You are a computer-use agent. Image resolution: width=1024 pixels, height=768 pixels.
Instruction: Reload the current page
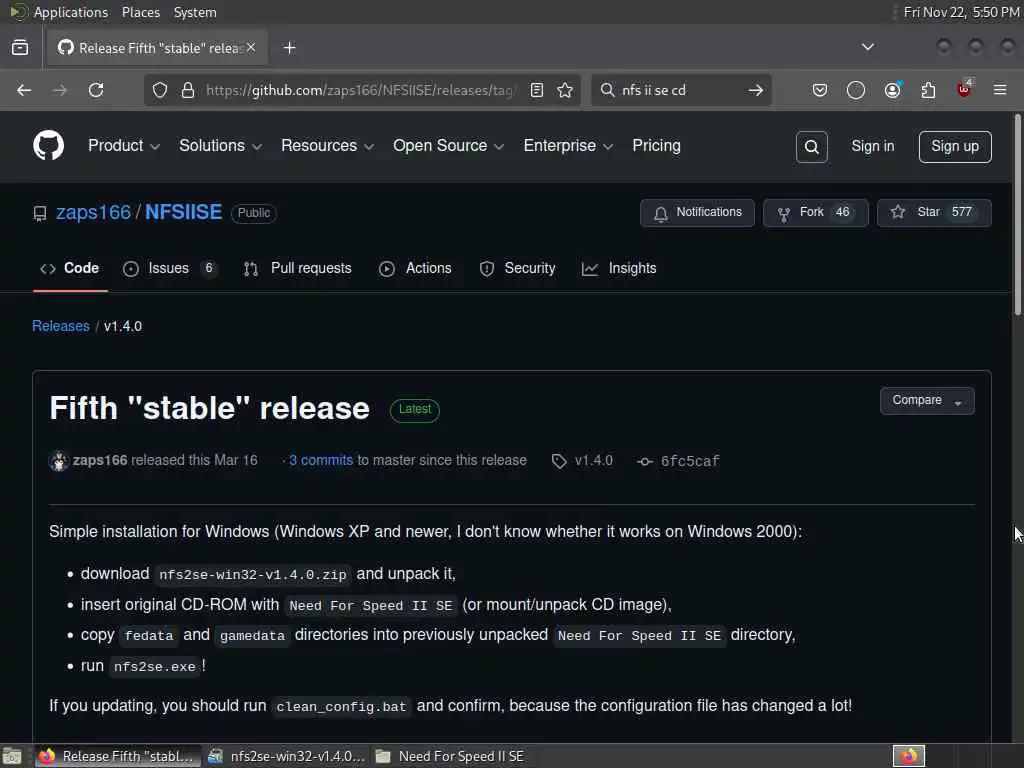coord(96,90)
